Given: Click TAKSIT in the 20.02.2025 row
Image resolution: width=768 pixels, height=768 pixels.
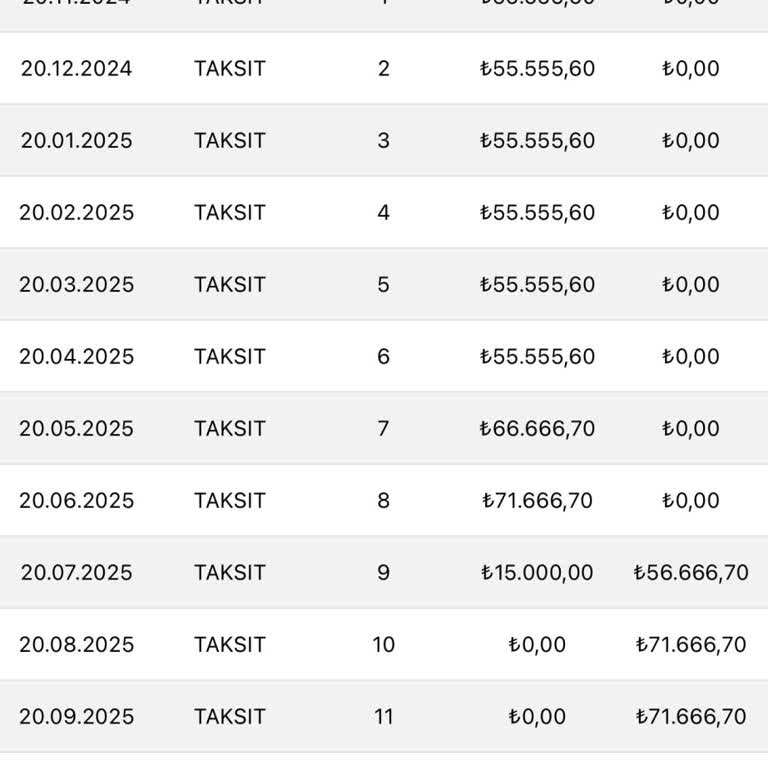Looking at the screenshot, I should 230,213.
